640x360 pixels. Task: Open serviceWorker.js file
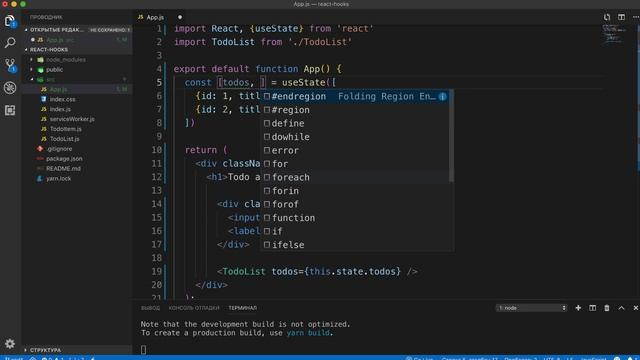(x=78, y=119)
